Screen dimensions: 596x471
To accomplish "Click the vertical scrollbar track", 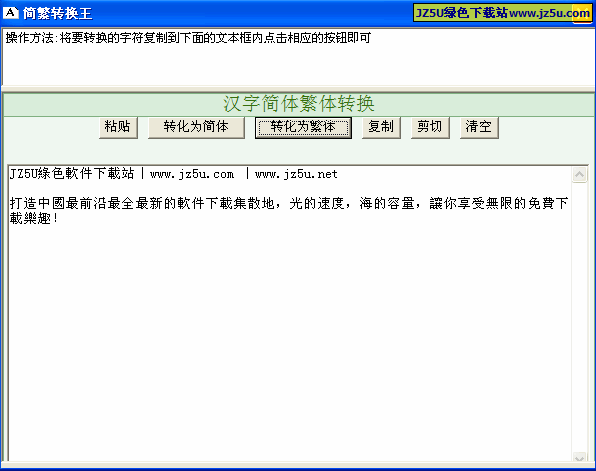I will 579,317.
